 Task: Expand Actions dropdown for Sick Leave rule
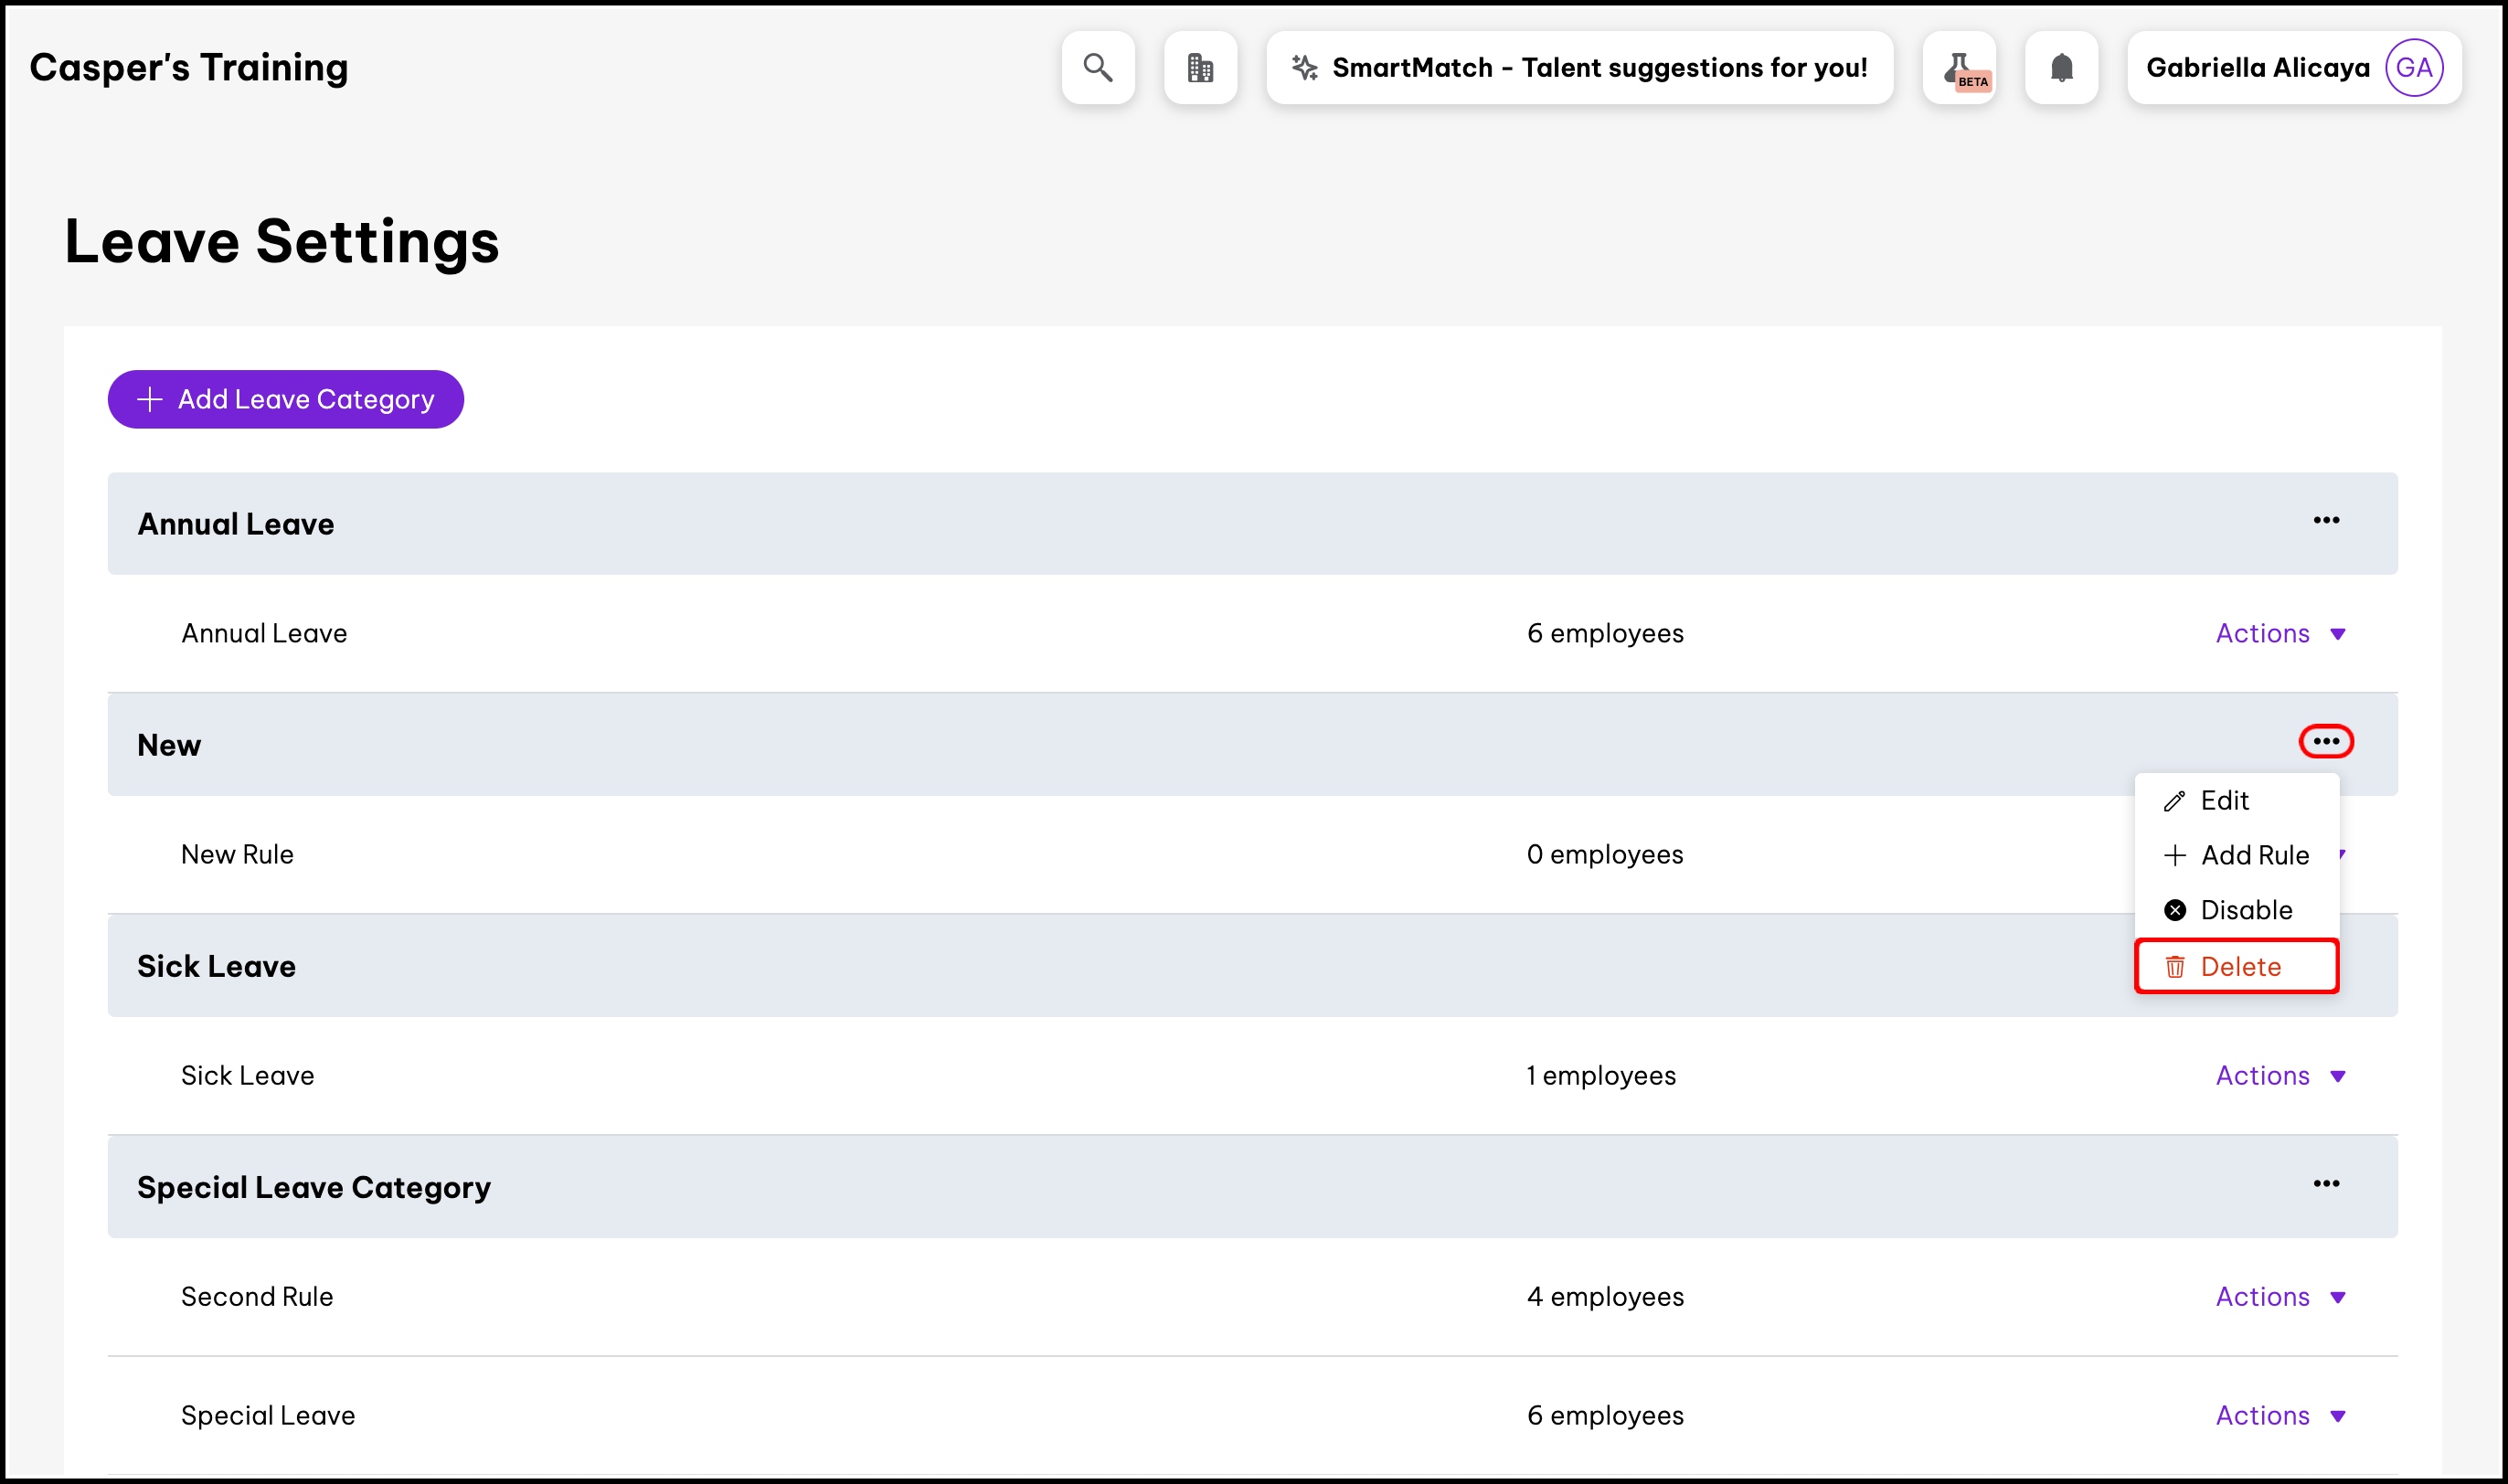(x=2279, y=1076)
